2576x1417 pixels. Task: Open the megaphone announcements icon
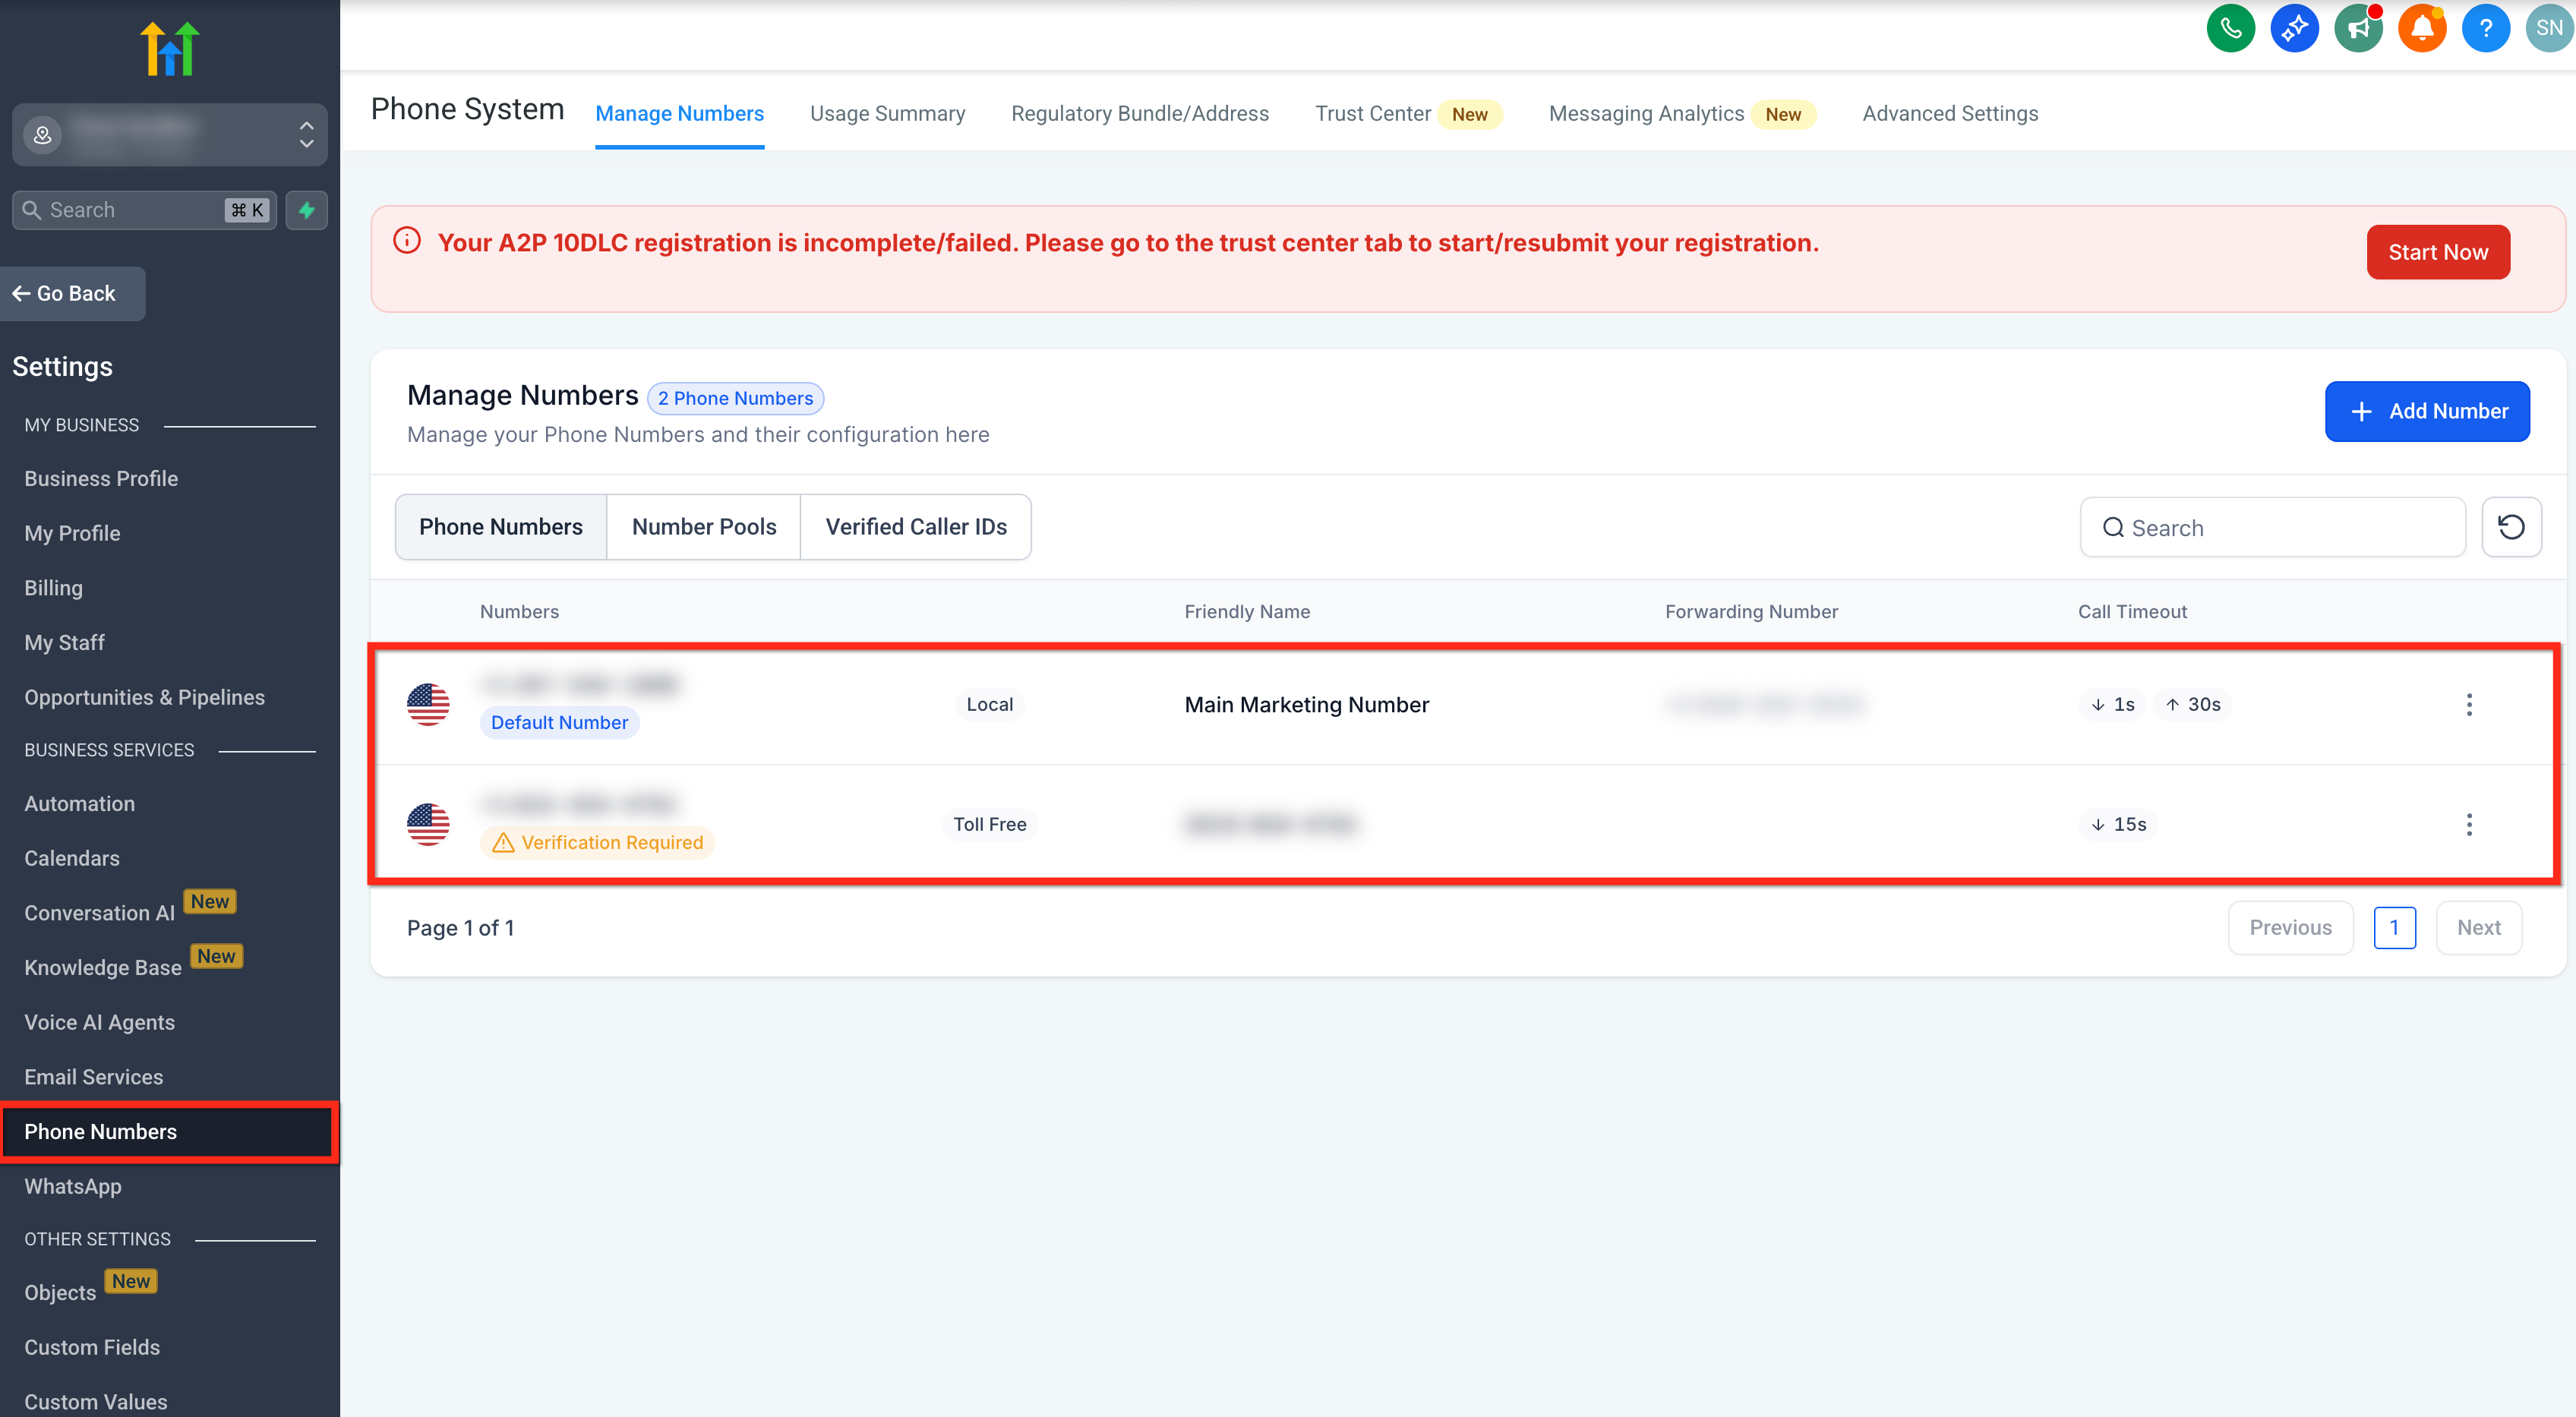click(2358, 28)
